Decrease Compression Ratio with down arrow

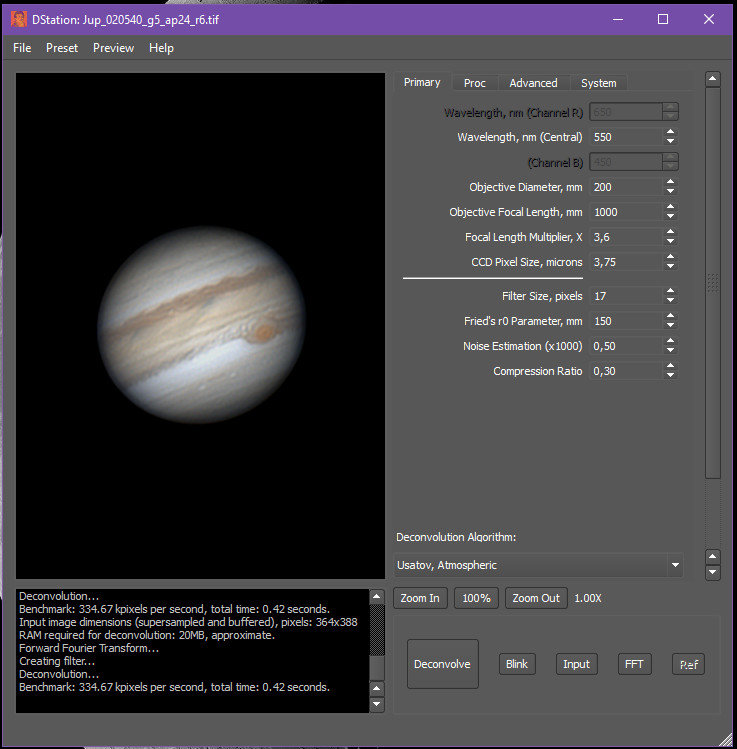[671, 375]
